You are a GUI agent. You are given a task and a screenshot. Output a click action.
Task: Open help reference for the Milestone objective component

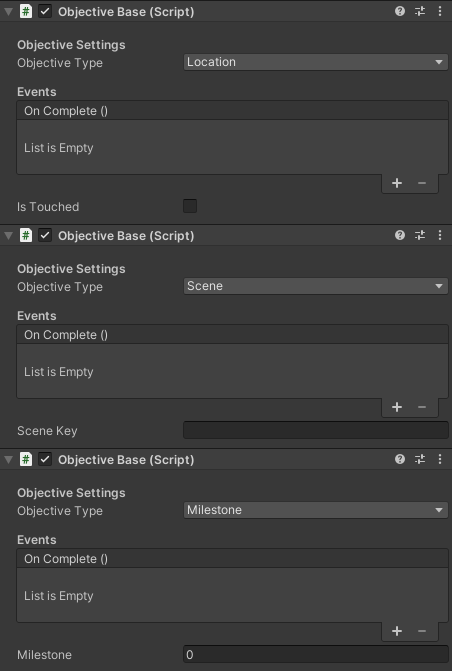[400, 459]
